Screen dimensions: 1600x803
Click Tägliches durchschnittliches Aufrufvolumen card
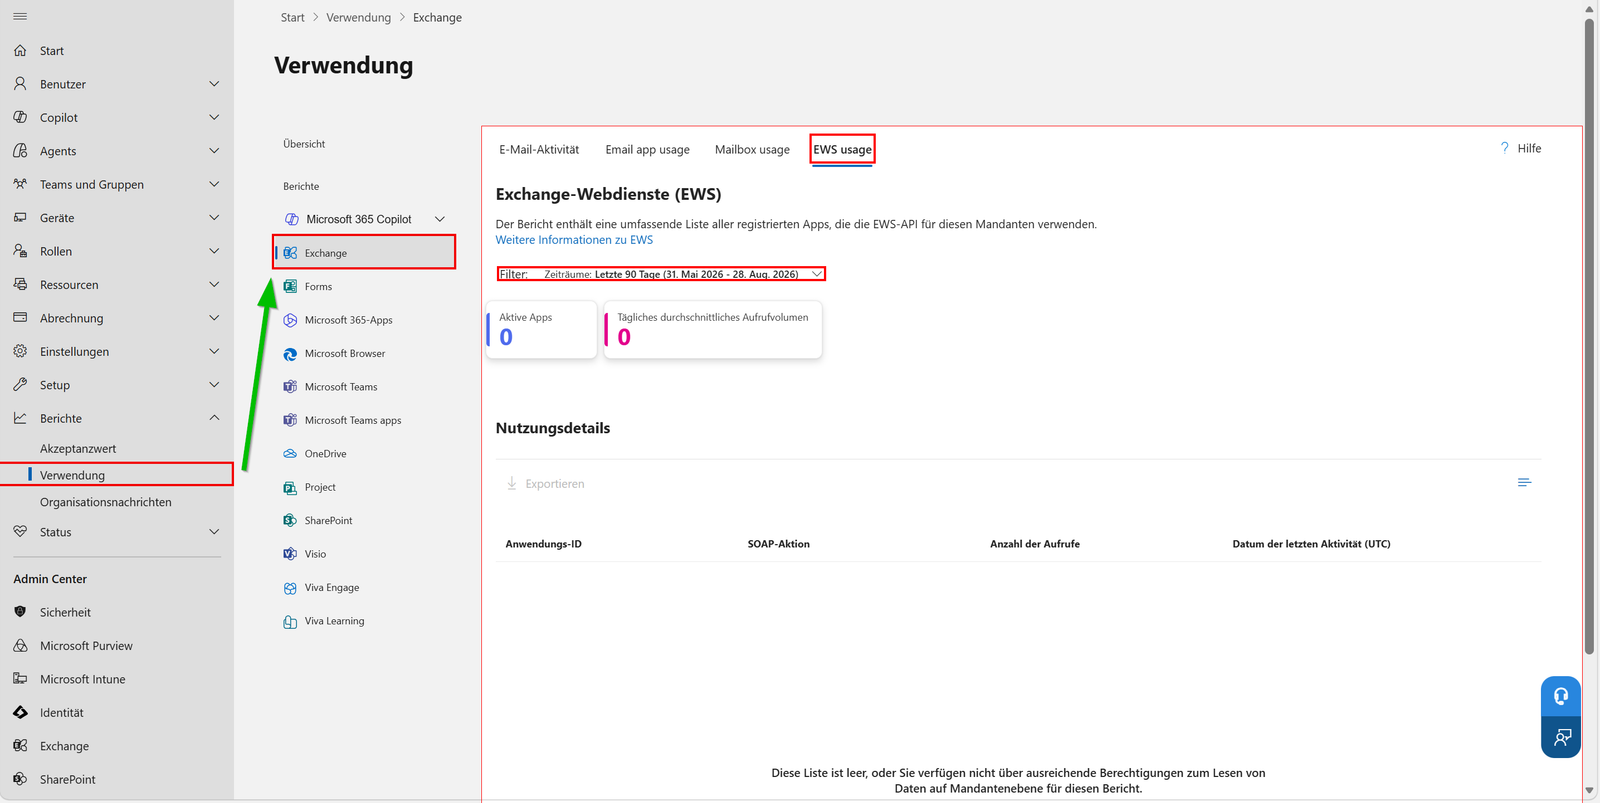(713, 329)
